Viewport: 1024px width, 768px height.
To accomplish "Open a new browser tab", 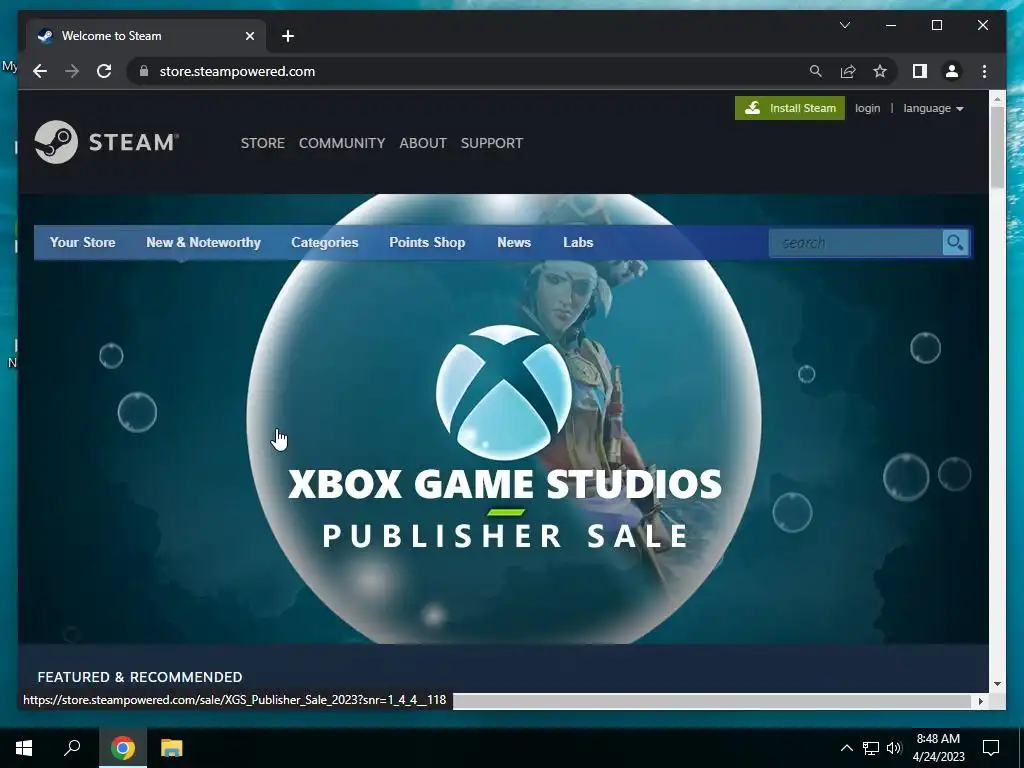I will 288,36.
